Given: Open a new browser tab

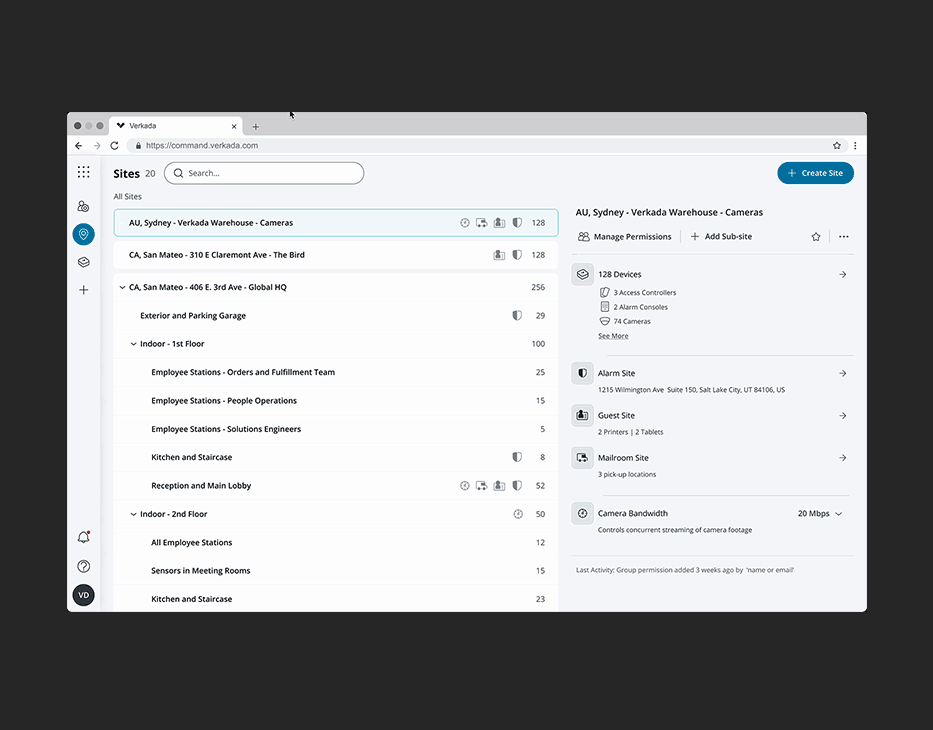Looking at the screenshot, I should [255, 127].
